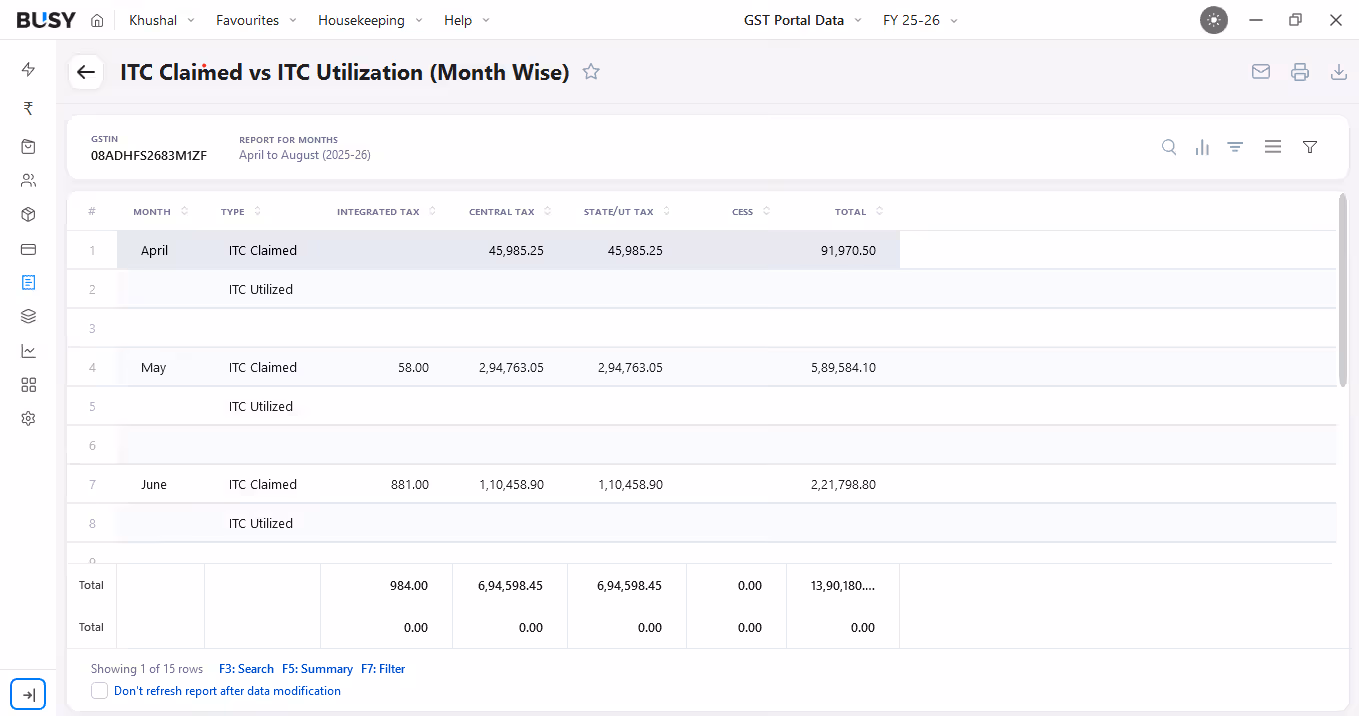Click the home icon in top bar
The width and height of the screenshot is (1359, 716).
pos(97,20)
